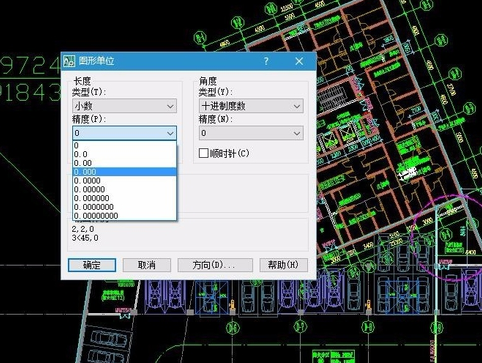Select precision 0.00 in the list
Viewport: 482px width, 363px height.
tap(124, 163)
